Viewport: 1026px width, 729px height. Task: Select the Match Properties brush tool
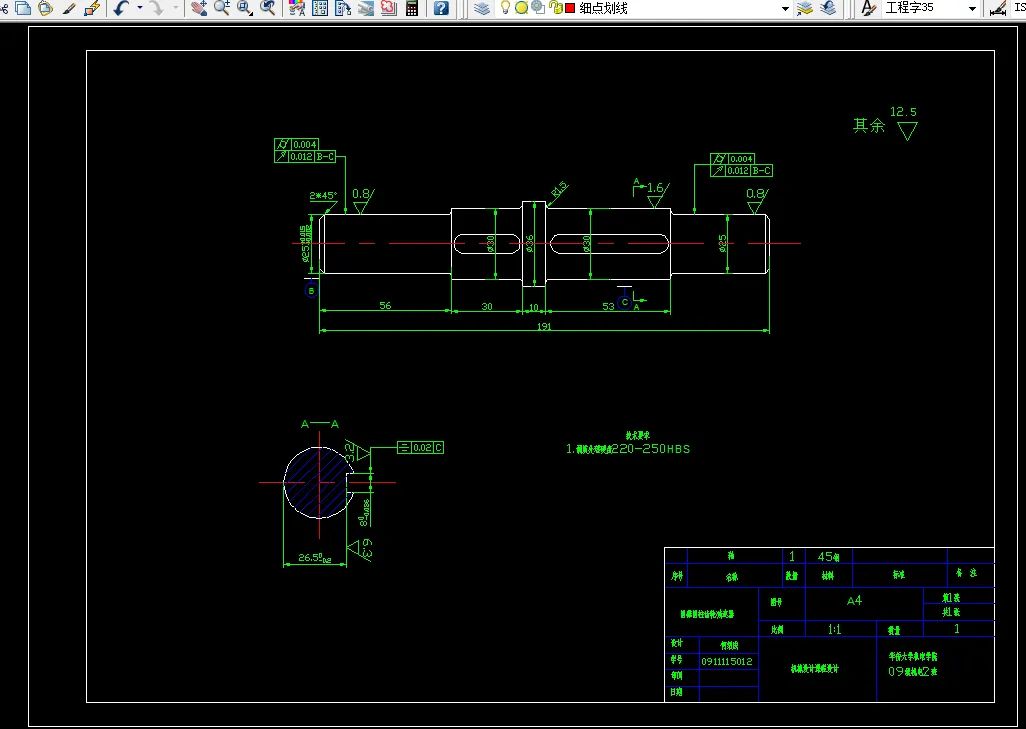click(69, 8)
